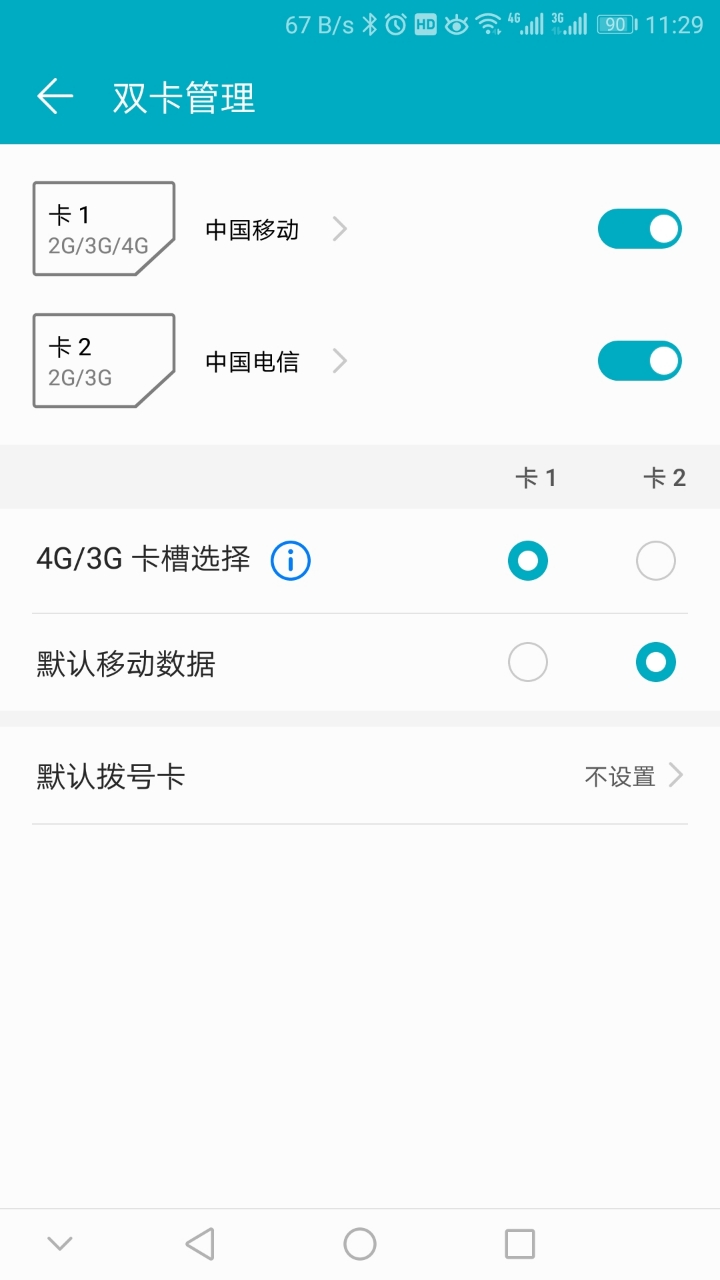Viewport: 720px width, 1280px height.
Task: Disable the 中国移动 card 1 switch
Action: point(640,229)
